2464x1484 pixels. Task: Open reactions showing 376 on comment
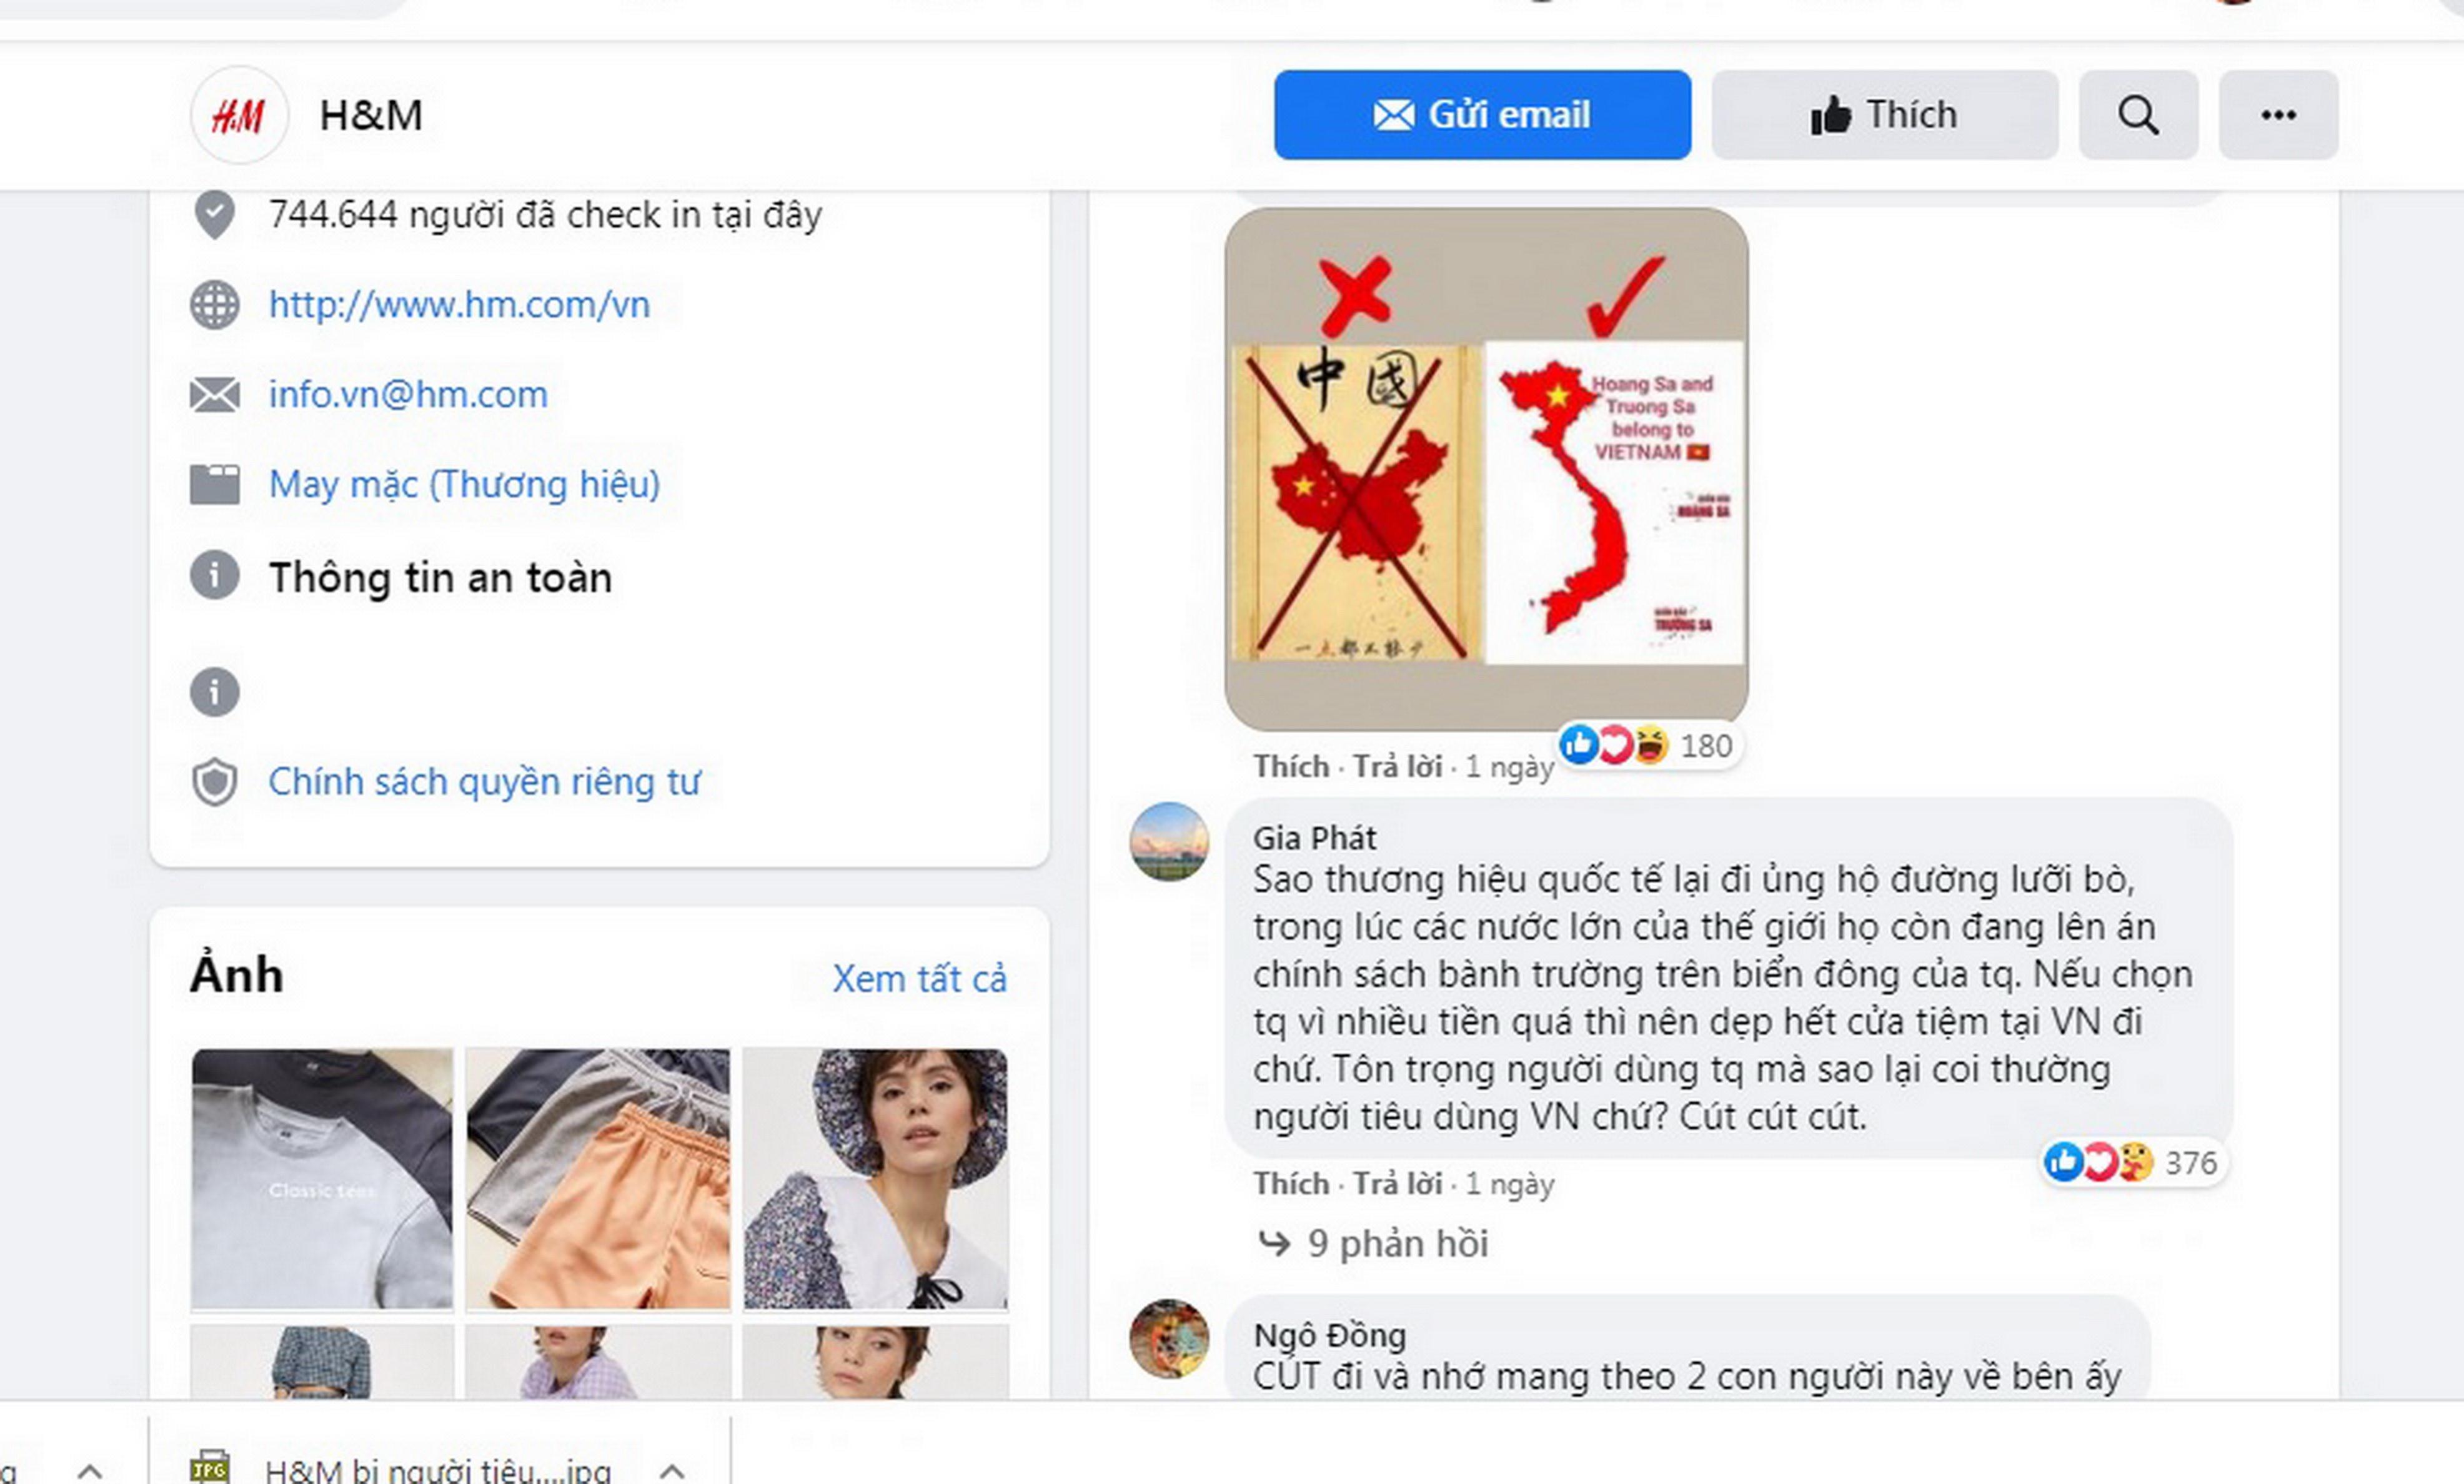pos(2133,1163)
